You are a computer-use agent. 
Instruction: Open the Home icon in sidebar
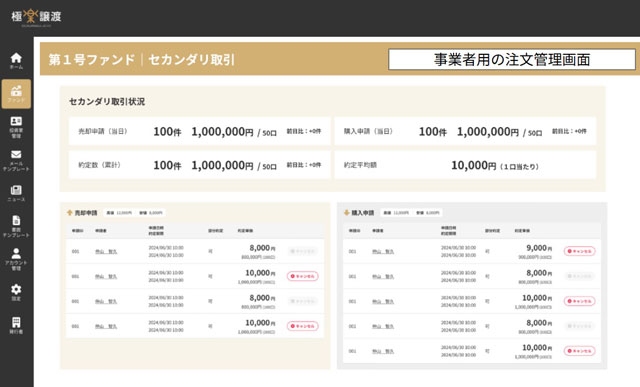point(16,60)
